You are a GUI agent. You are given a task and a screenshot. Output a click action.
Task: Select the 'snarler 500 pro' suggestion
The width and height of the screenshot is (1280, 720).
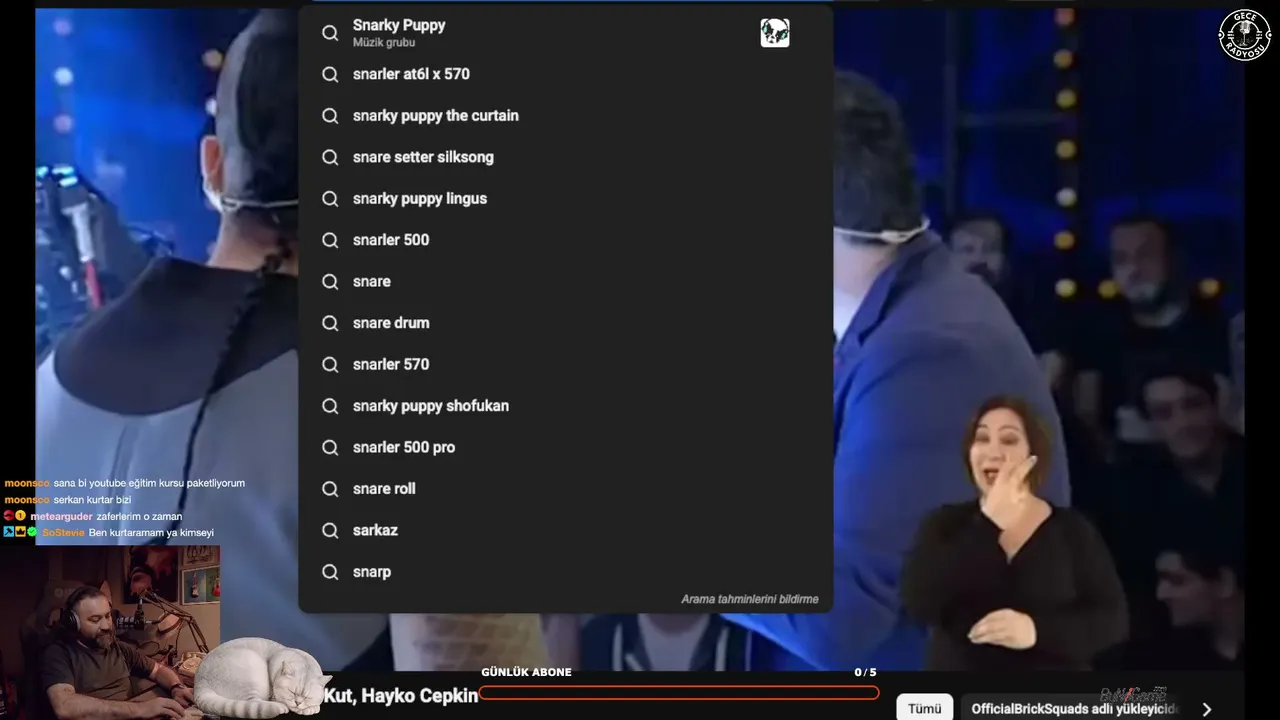point(565,448)
